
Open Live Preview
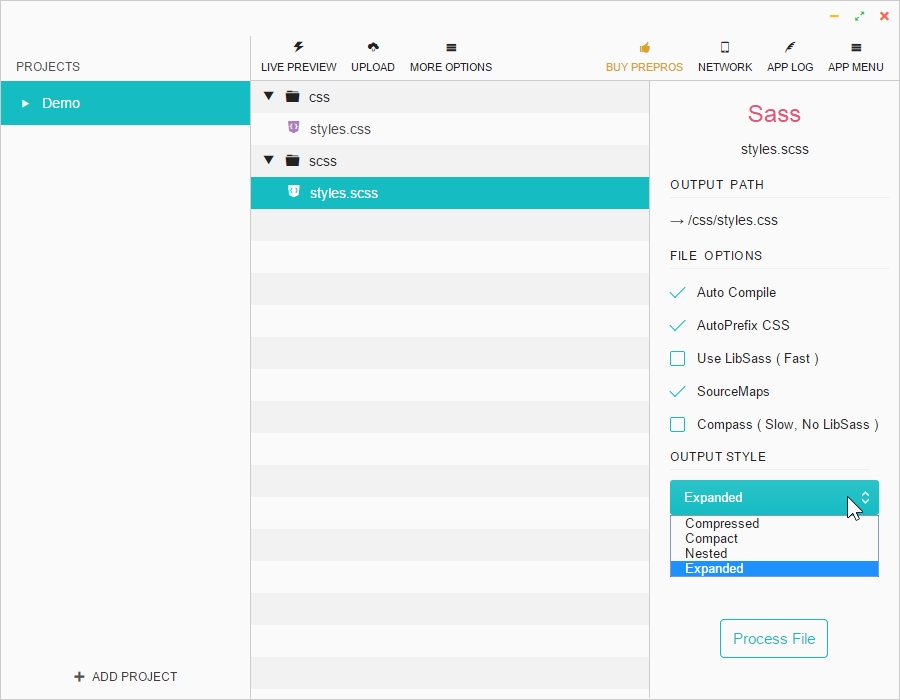coord(298,55)
